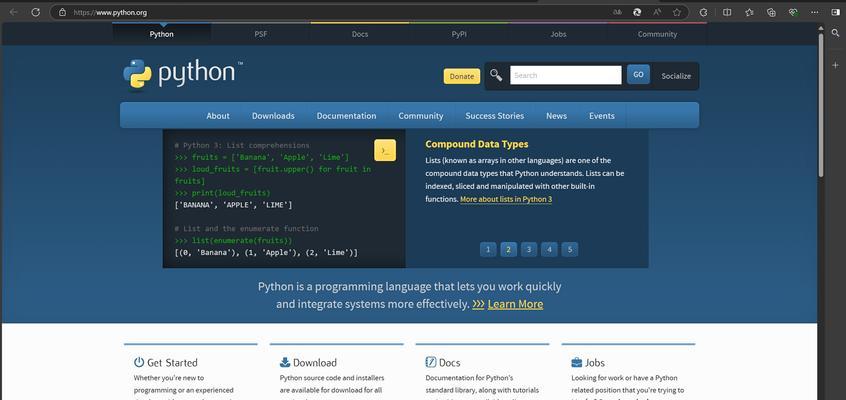846x400 pixels.
Task: View site info via padlock icon
Action: coord(62,12)
